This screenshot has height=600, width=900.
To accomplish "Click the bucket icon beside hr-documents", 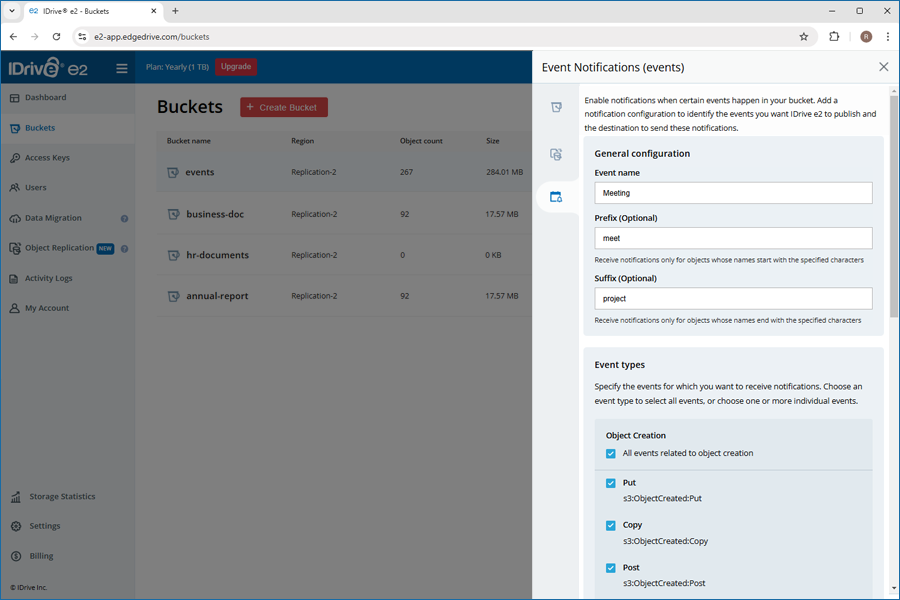I will (173, 255).
